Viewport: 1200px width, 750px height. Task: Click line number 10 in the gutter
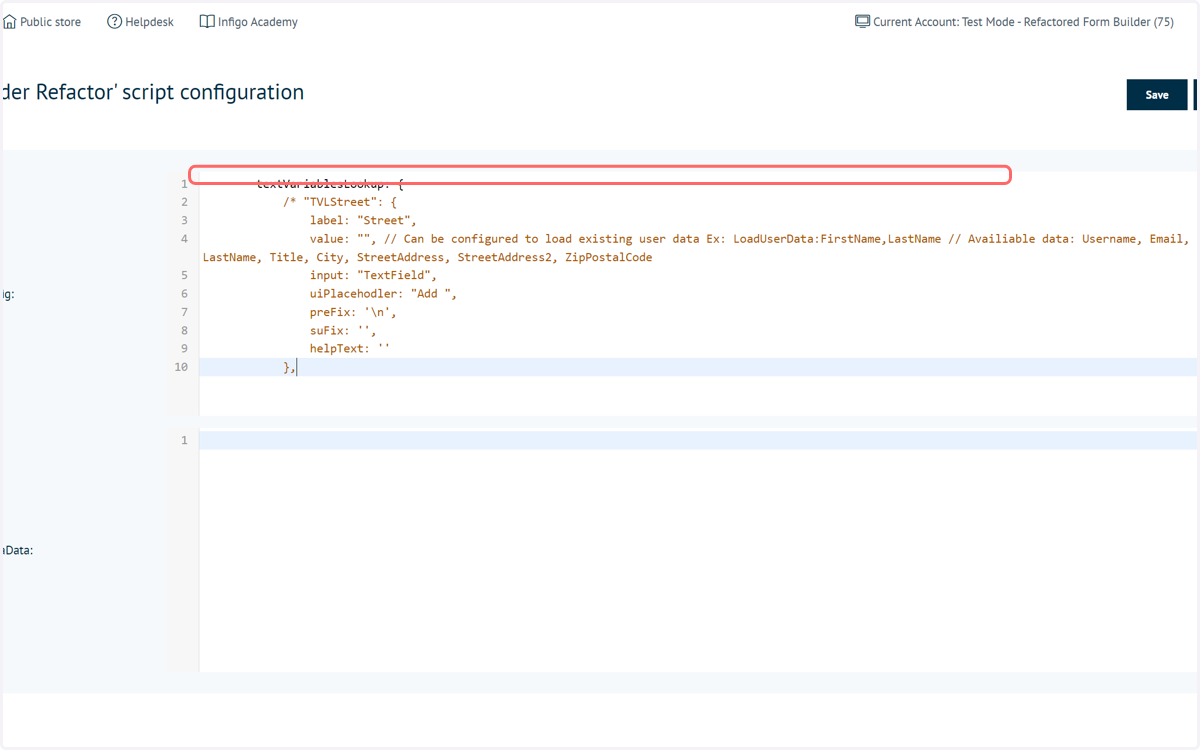click(x=181, y=367)
